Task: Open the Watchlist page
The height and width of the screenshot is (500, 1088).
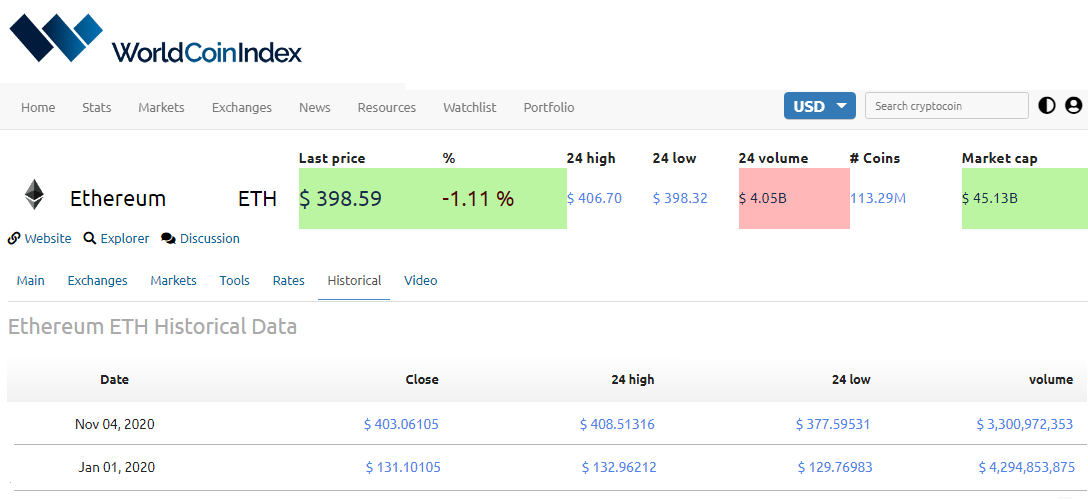Action: pyautogui.click(x=470, y=107)
